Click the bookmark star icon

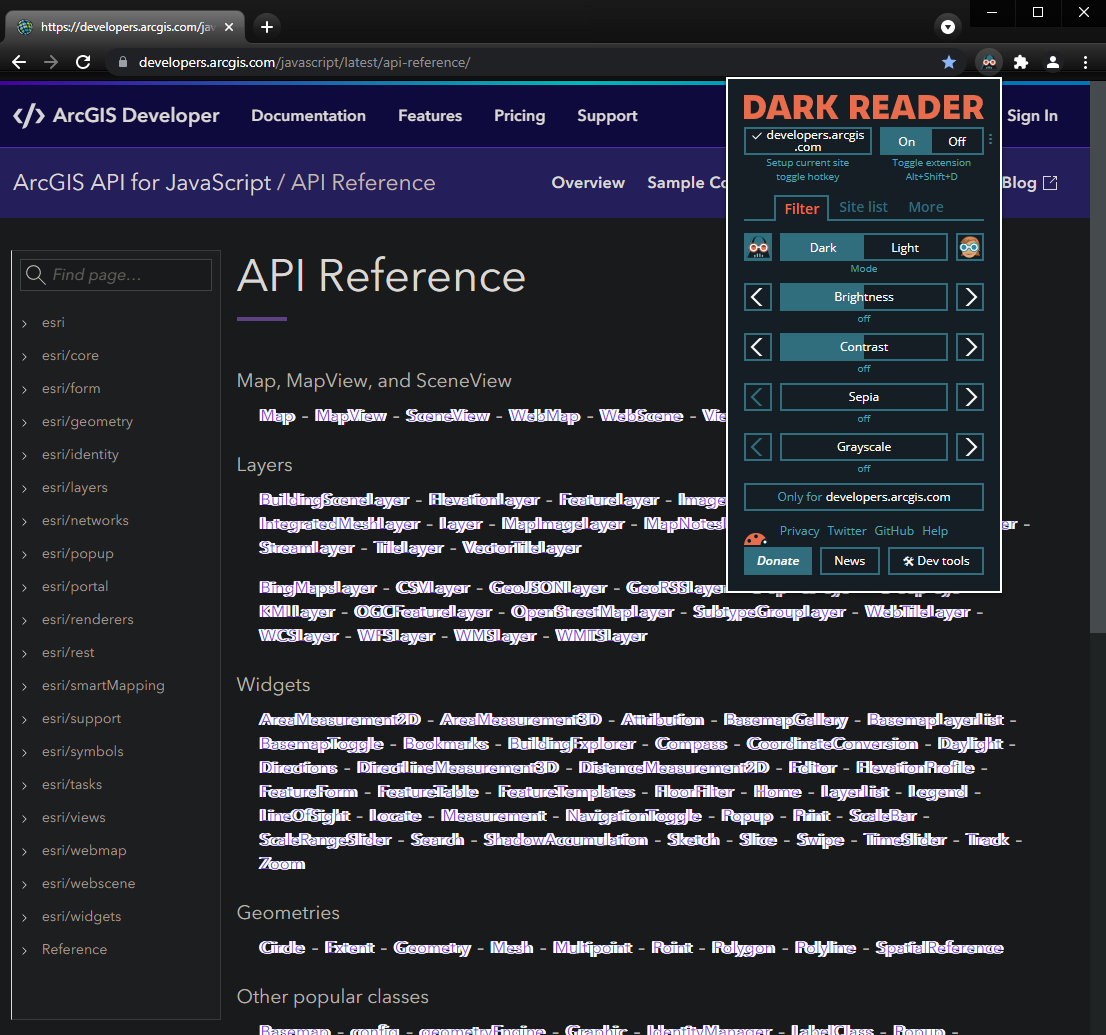949,62
